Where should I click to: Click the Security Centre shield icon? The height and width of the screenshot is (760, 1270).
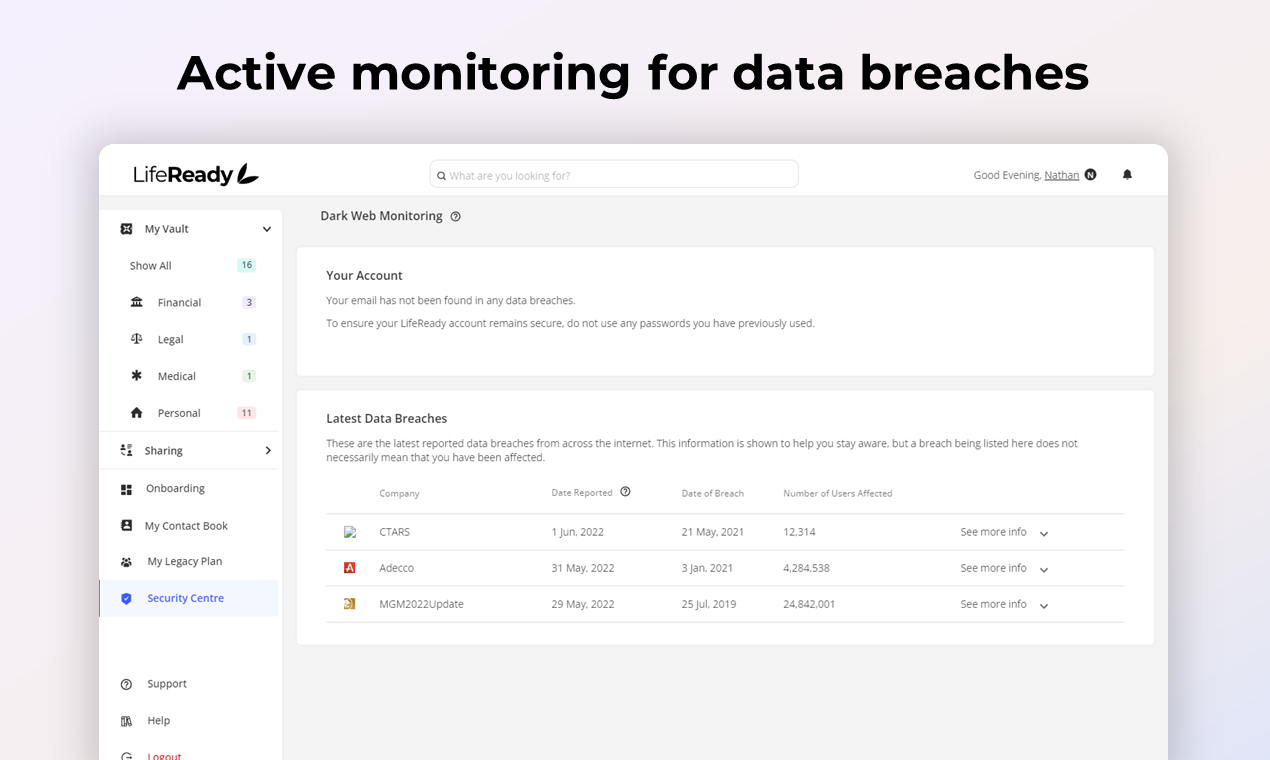coord(126,598)
